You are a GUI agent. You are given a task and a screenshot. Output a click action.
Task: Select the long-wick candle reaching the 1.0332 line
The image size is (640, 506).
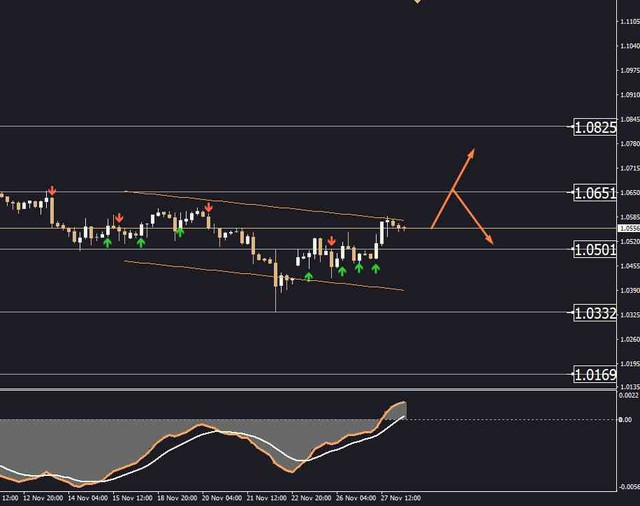click(x=276, y=280)
